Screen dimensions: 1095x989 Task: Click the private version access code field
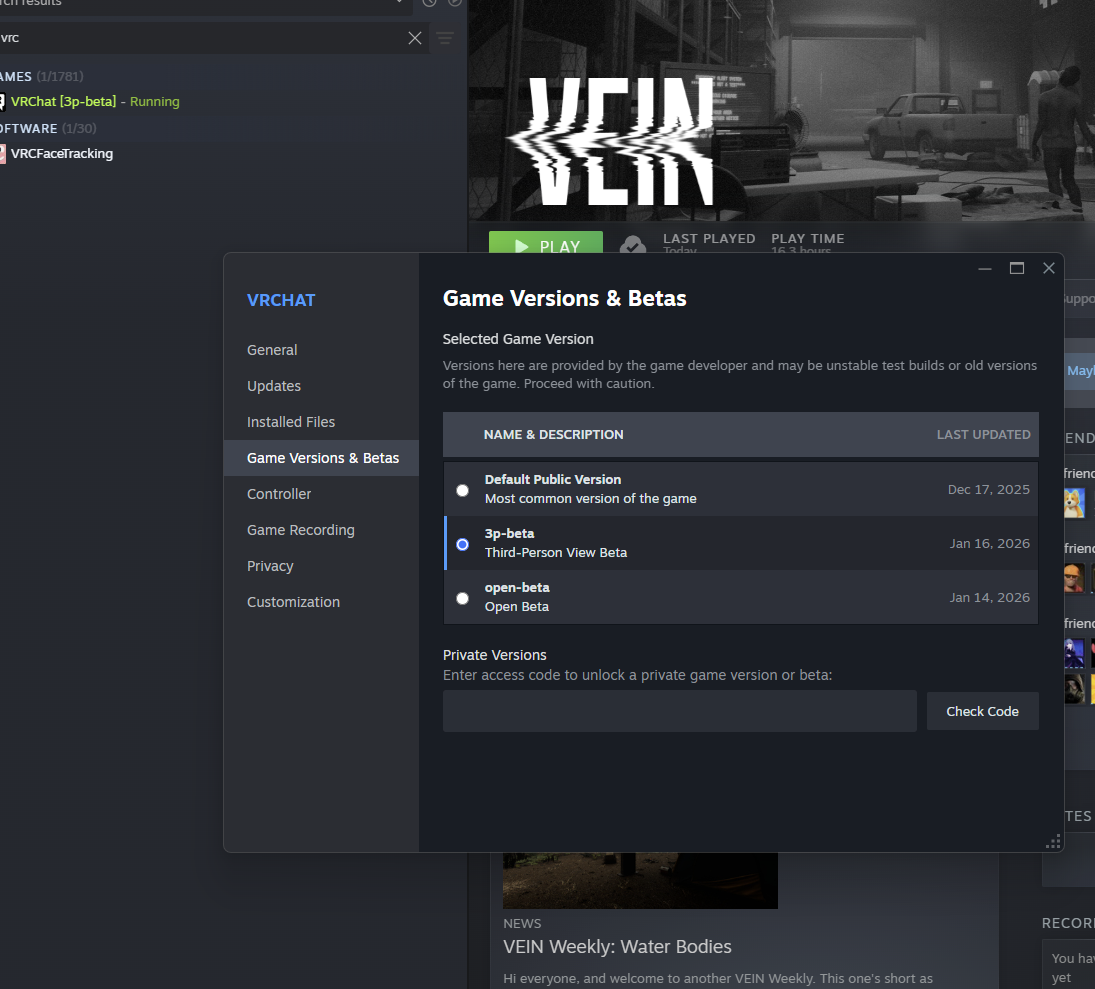pos(679,711)
